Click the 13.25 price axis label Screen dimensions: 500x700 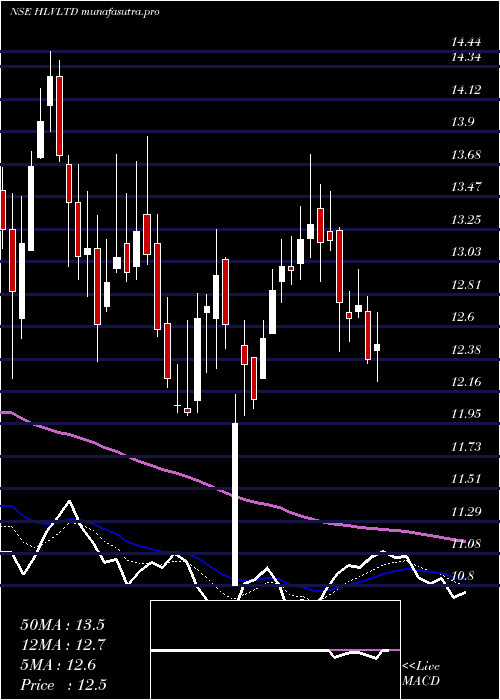pyautogui.click(x=466, y=220)
